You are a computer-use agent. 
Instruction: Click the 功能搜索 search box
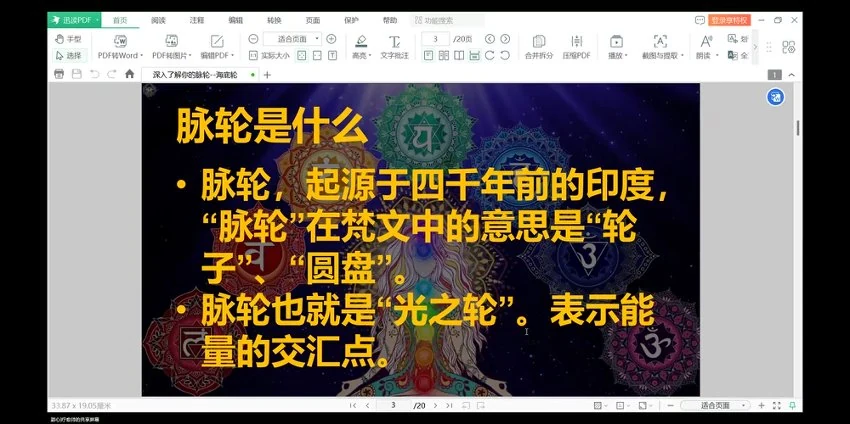tap(447, 20)
